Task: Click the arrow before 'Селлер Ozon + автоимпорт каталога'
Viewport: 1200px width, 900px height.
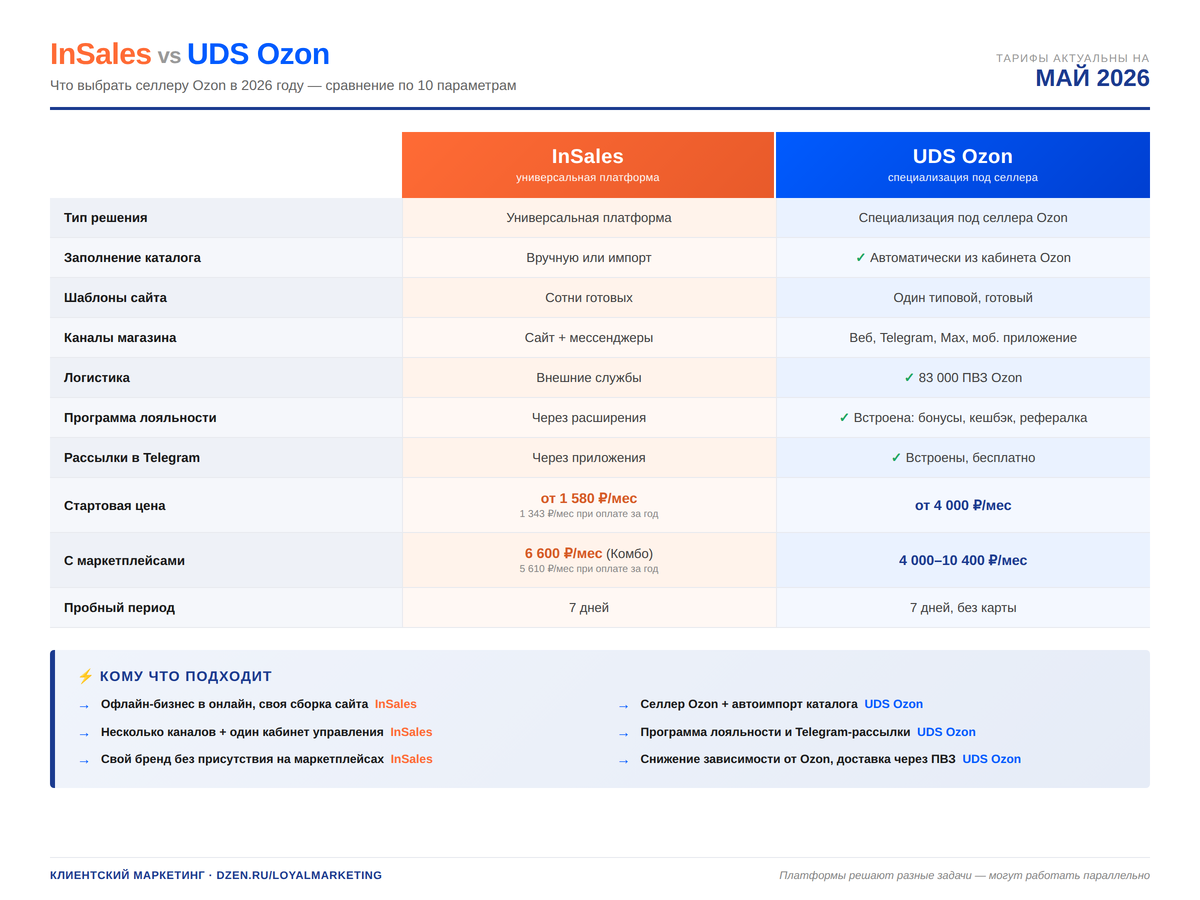Action: tap(624, 706)
